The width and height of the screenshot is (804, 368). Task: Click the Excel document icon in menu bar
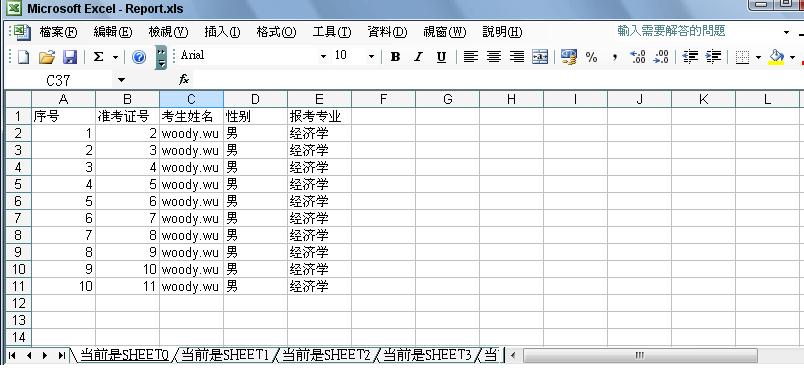coord(22,32)
